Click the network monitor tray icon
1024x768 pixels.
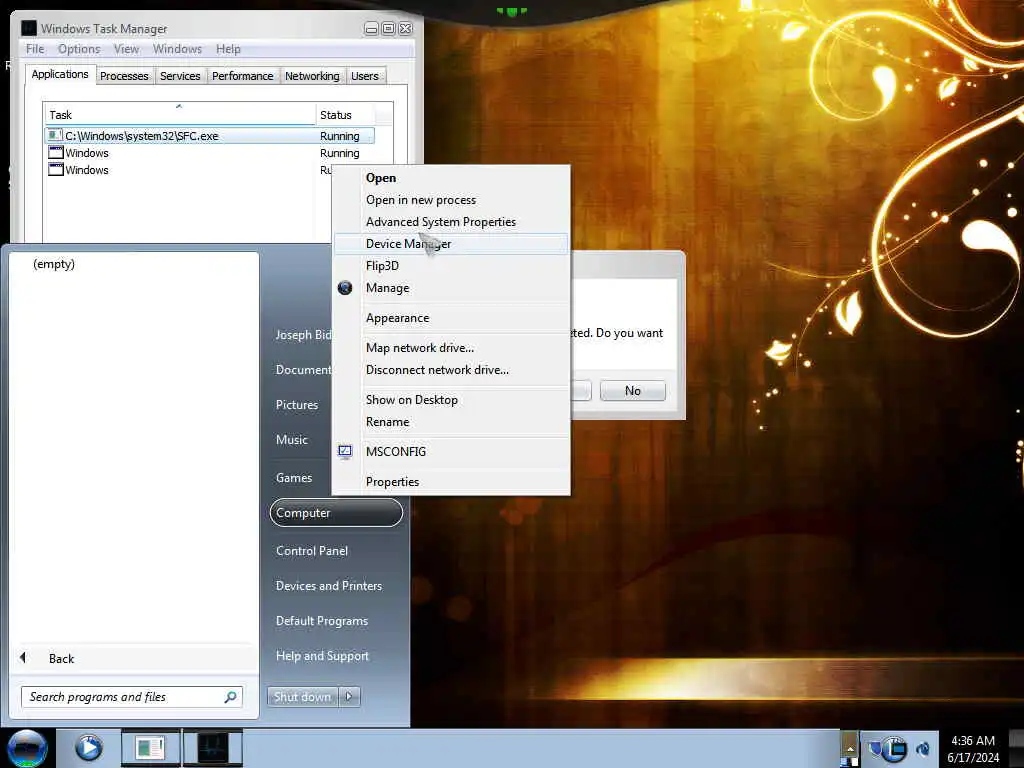[x=896, y=749]
